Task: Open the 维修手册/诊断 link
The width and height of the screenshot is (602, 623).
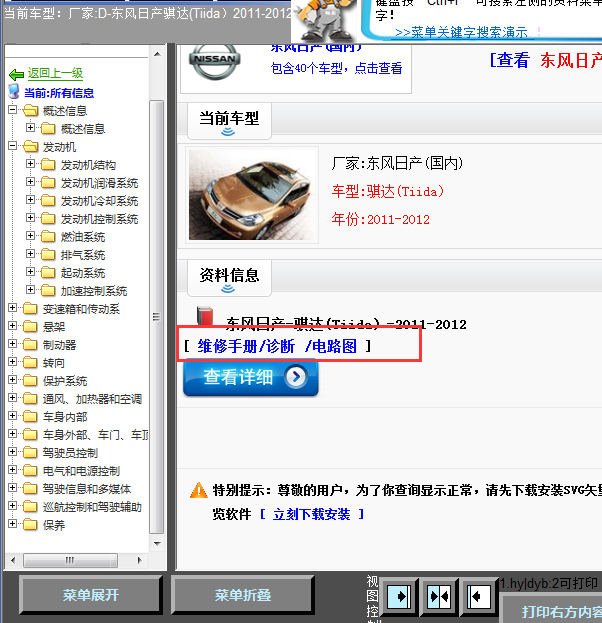Action: [x=246, y=346]
